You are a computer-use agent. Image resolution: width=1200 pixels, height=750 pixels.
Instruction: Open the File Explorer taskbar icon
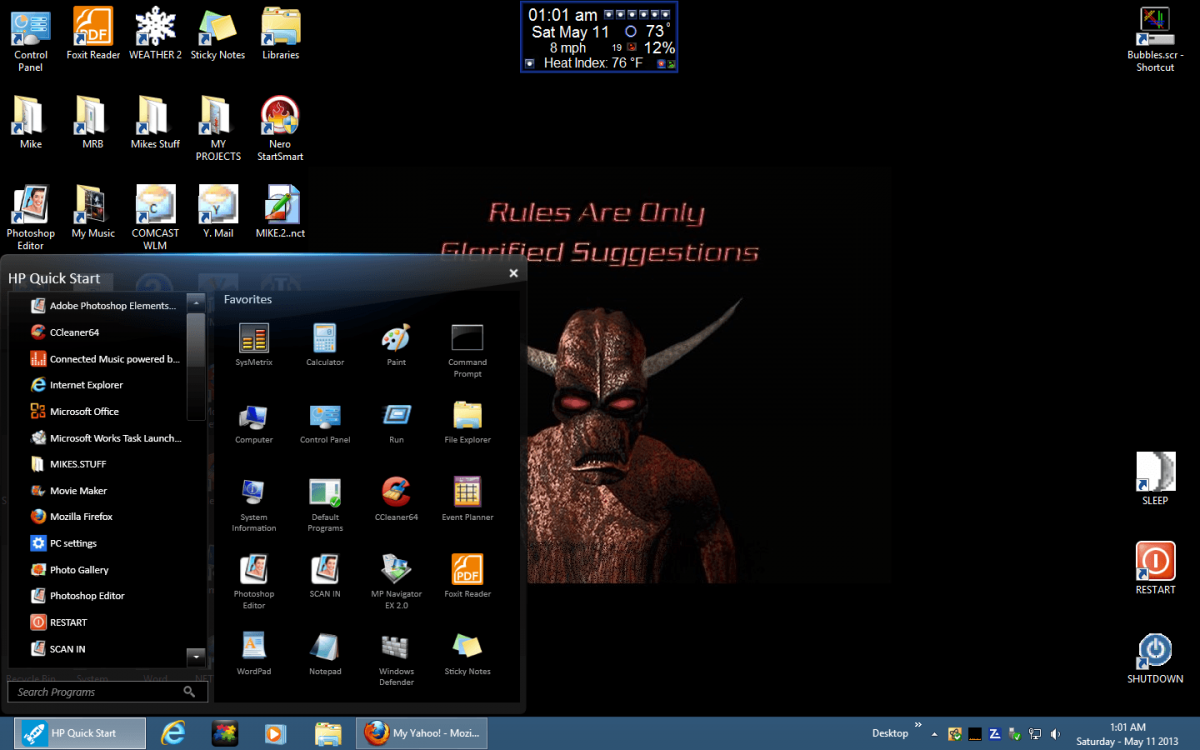327,733
